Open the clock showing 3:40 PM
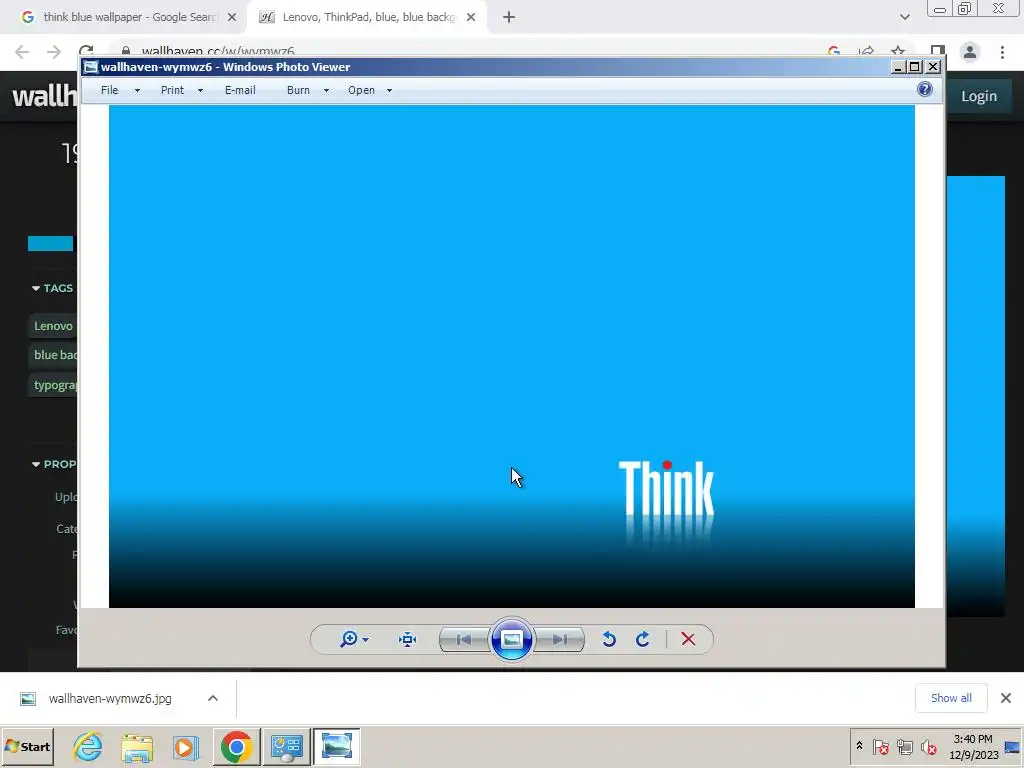 point(973,746)
